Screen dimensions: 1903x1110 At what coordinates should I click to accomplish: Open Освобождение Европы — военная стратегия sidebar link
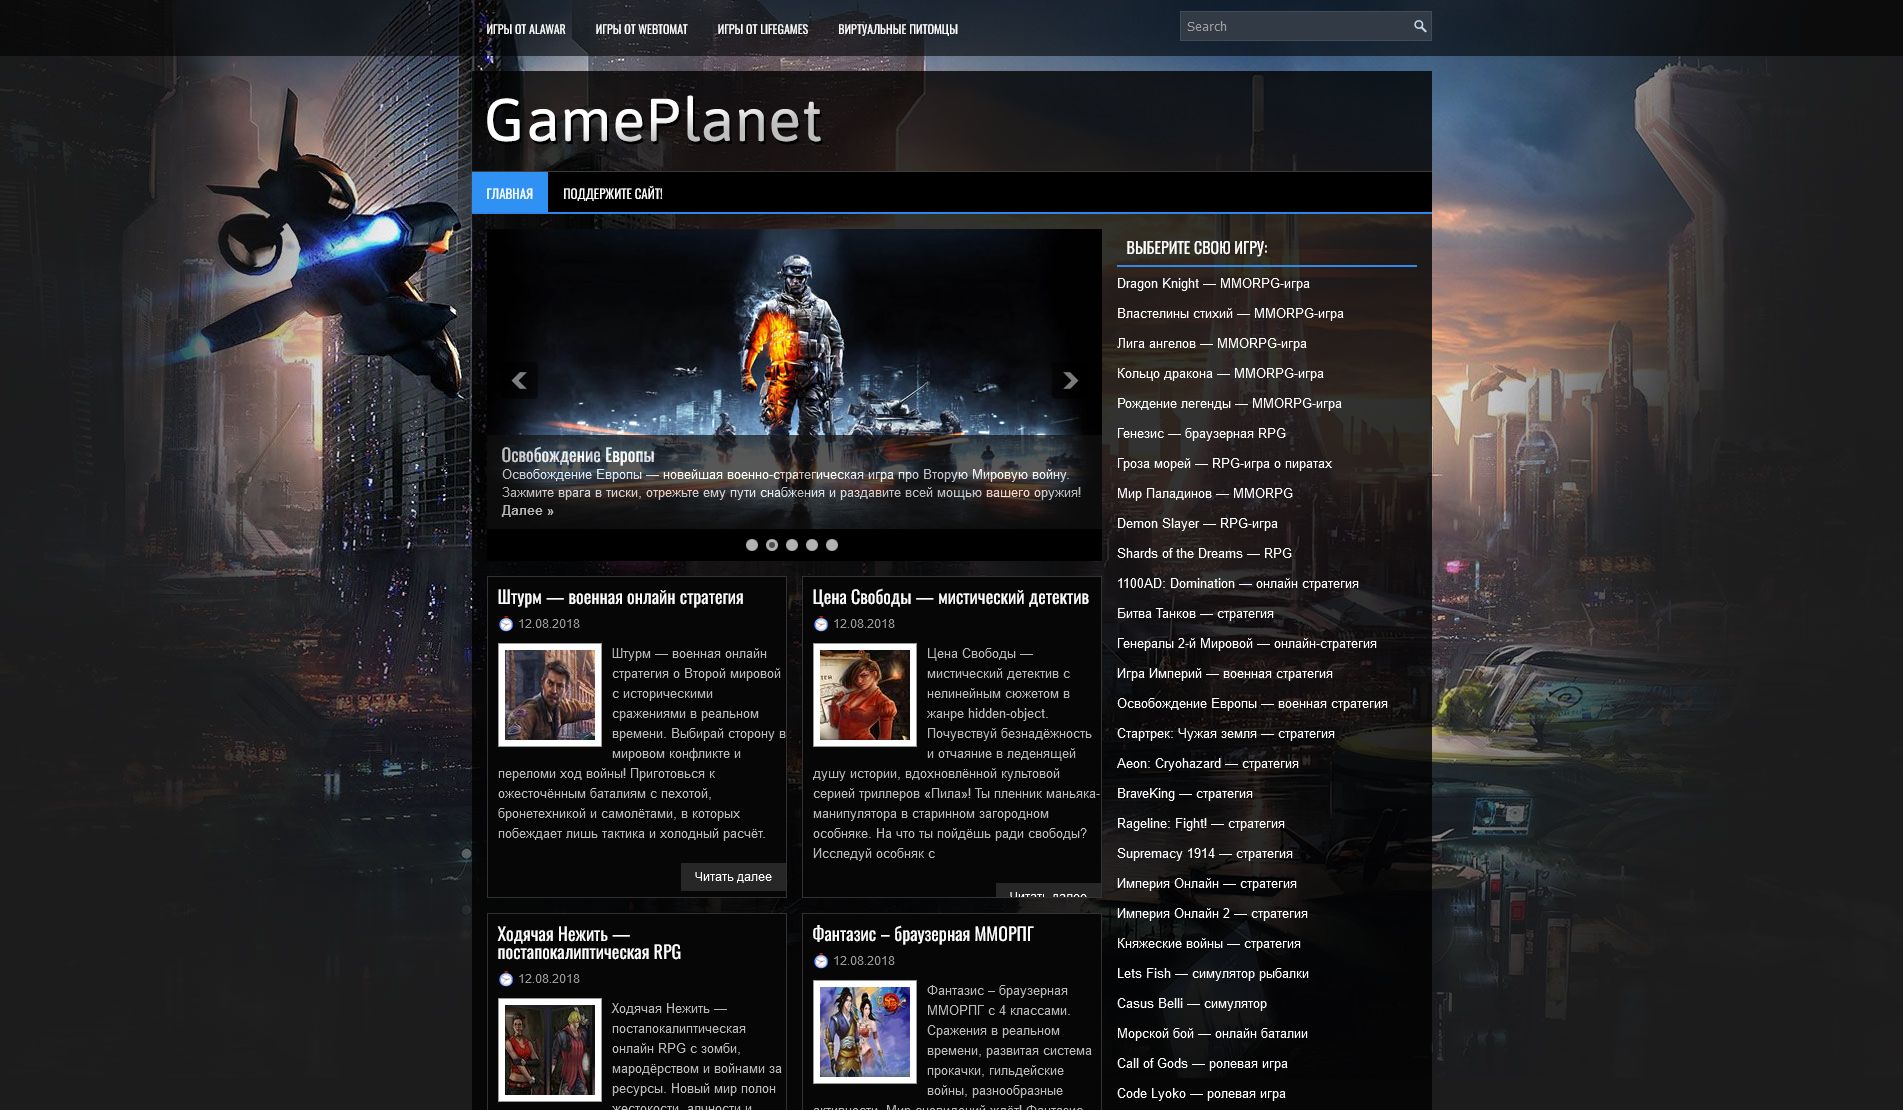(x=1252, y=703)
